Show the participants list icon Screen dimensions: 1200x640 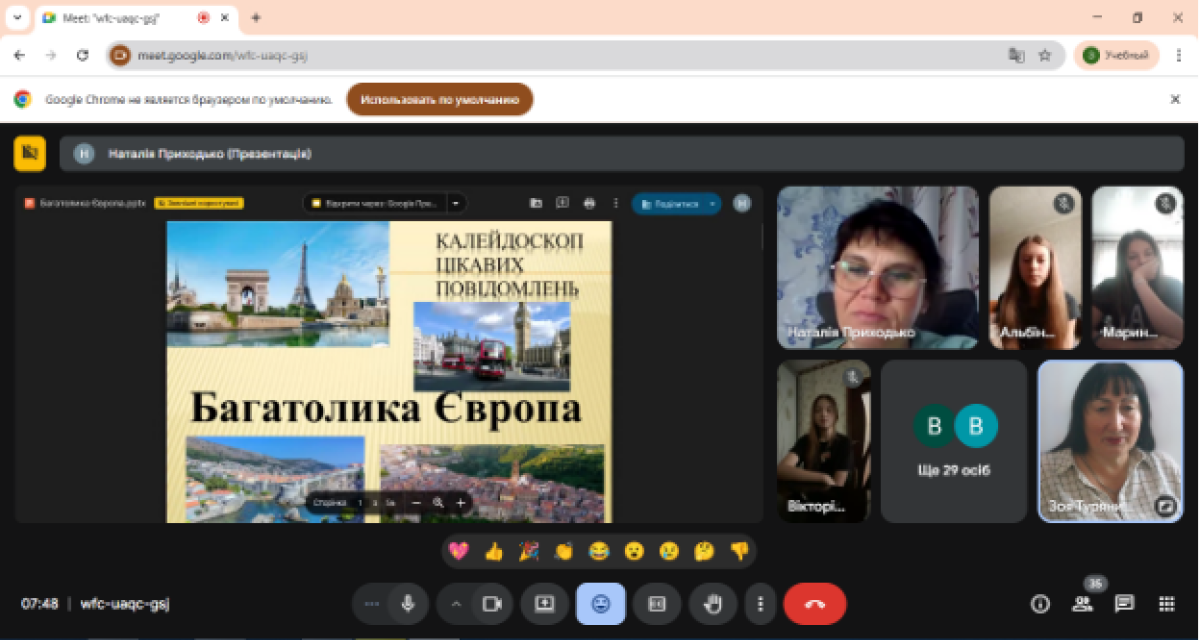click(1082, 604)
